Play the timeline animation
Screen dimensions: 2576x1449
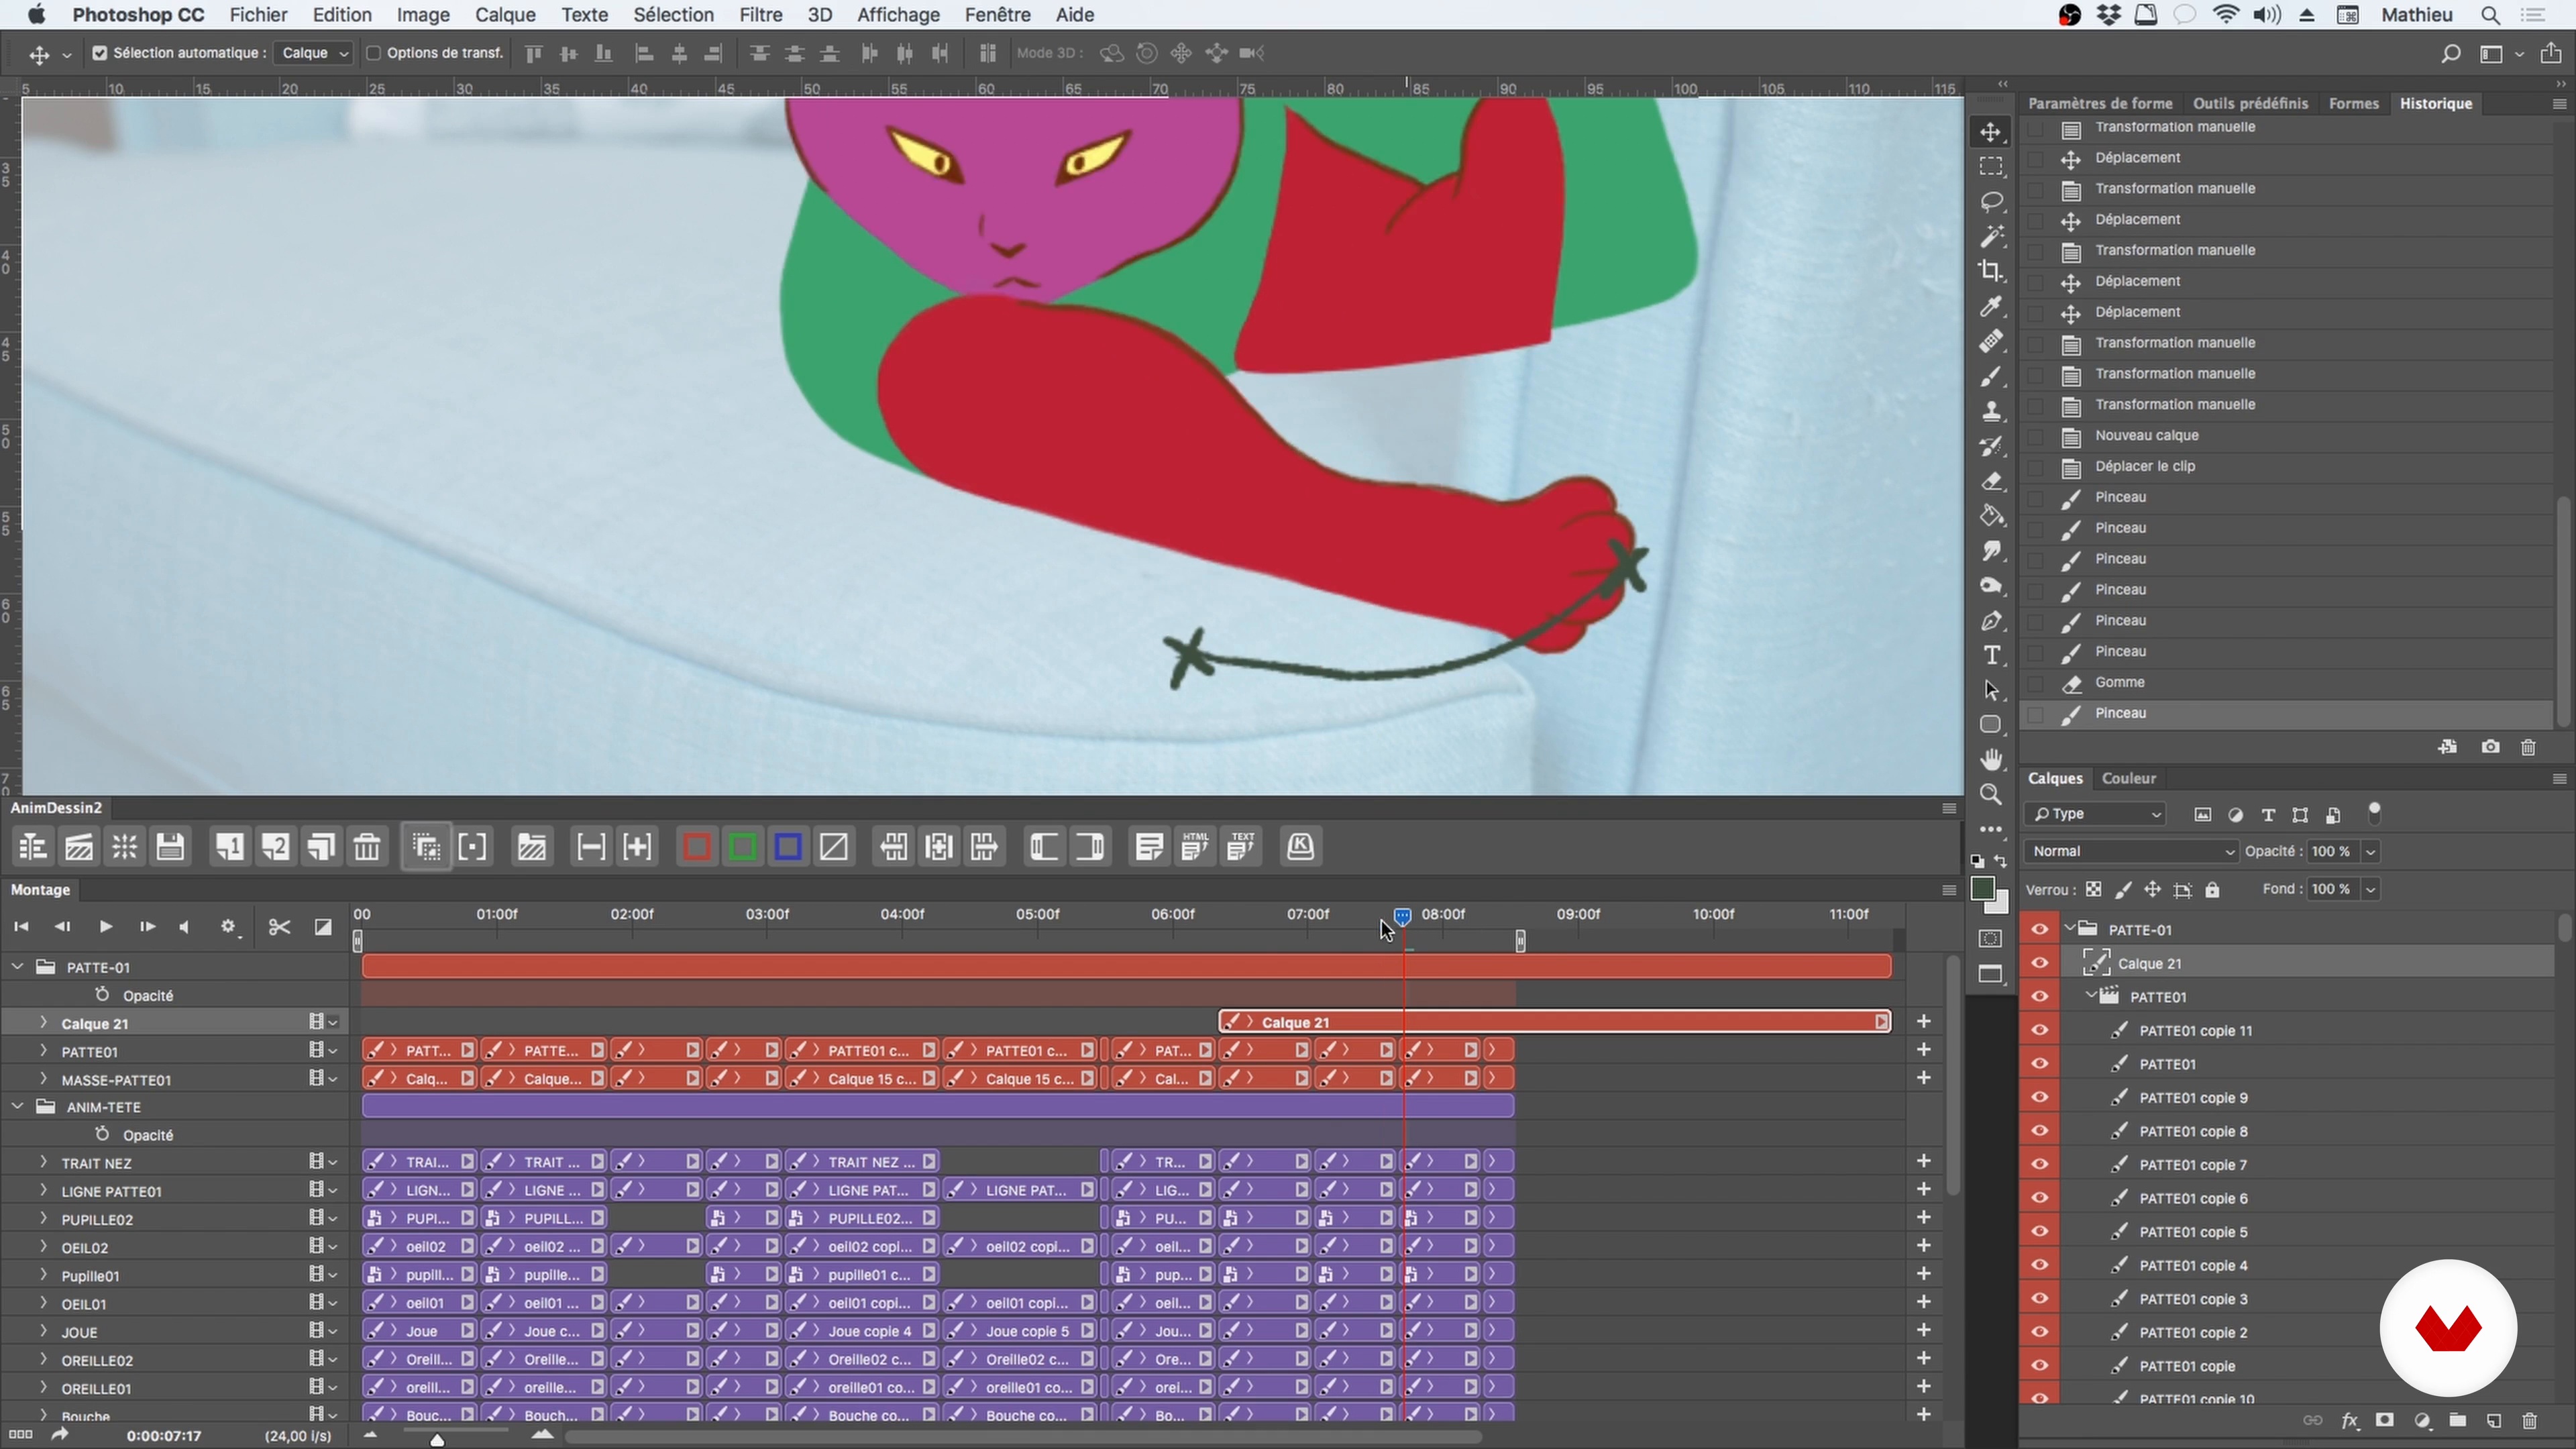[x=105, y=927]
